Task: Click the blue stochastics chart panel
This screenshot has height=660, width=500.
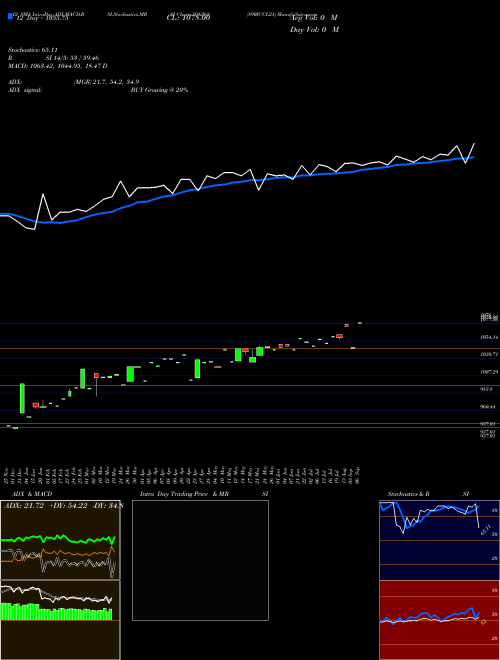Action: (439, 540)
